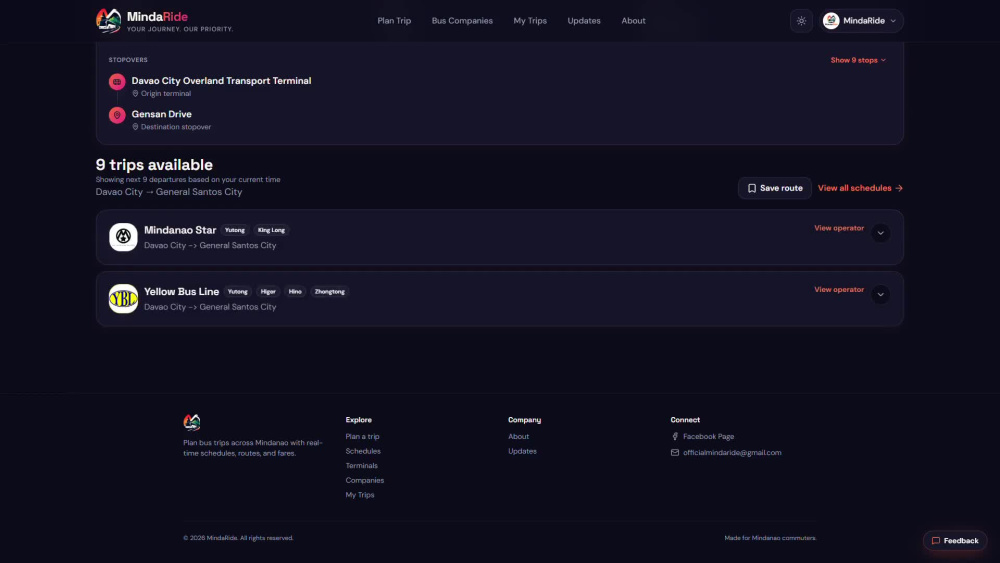The image size is (1000, 563).
Task: Click the Facebook icon in Connect section
Action: click(675, 437)
